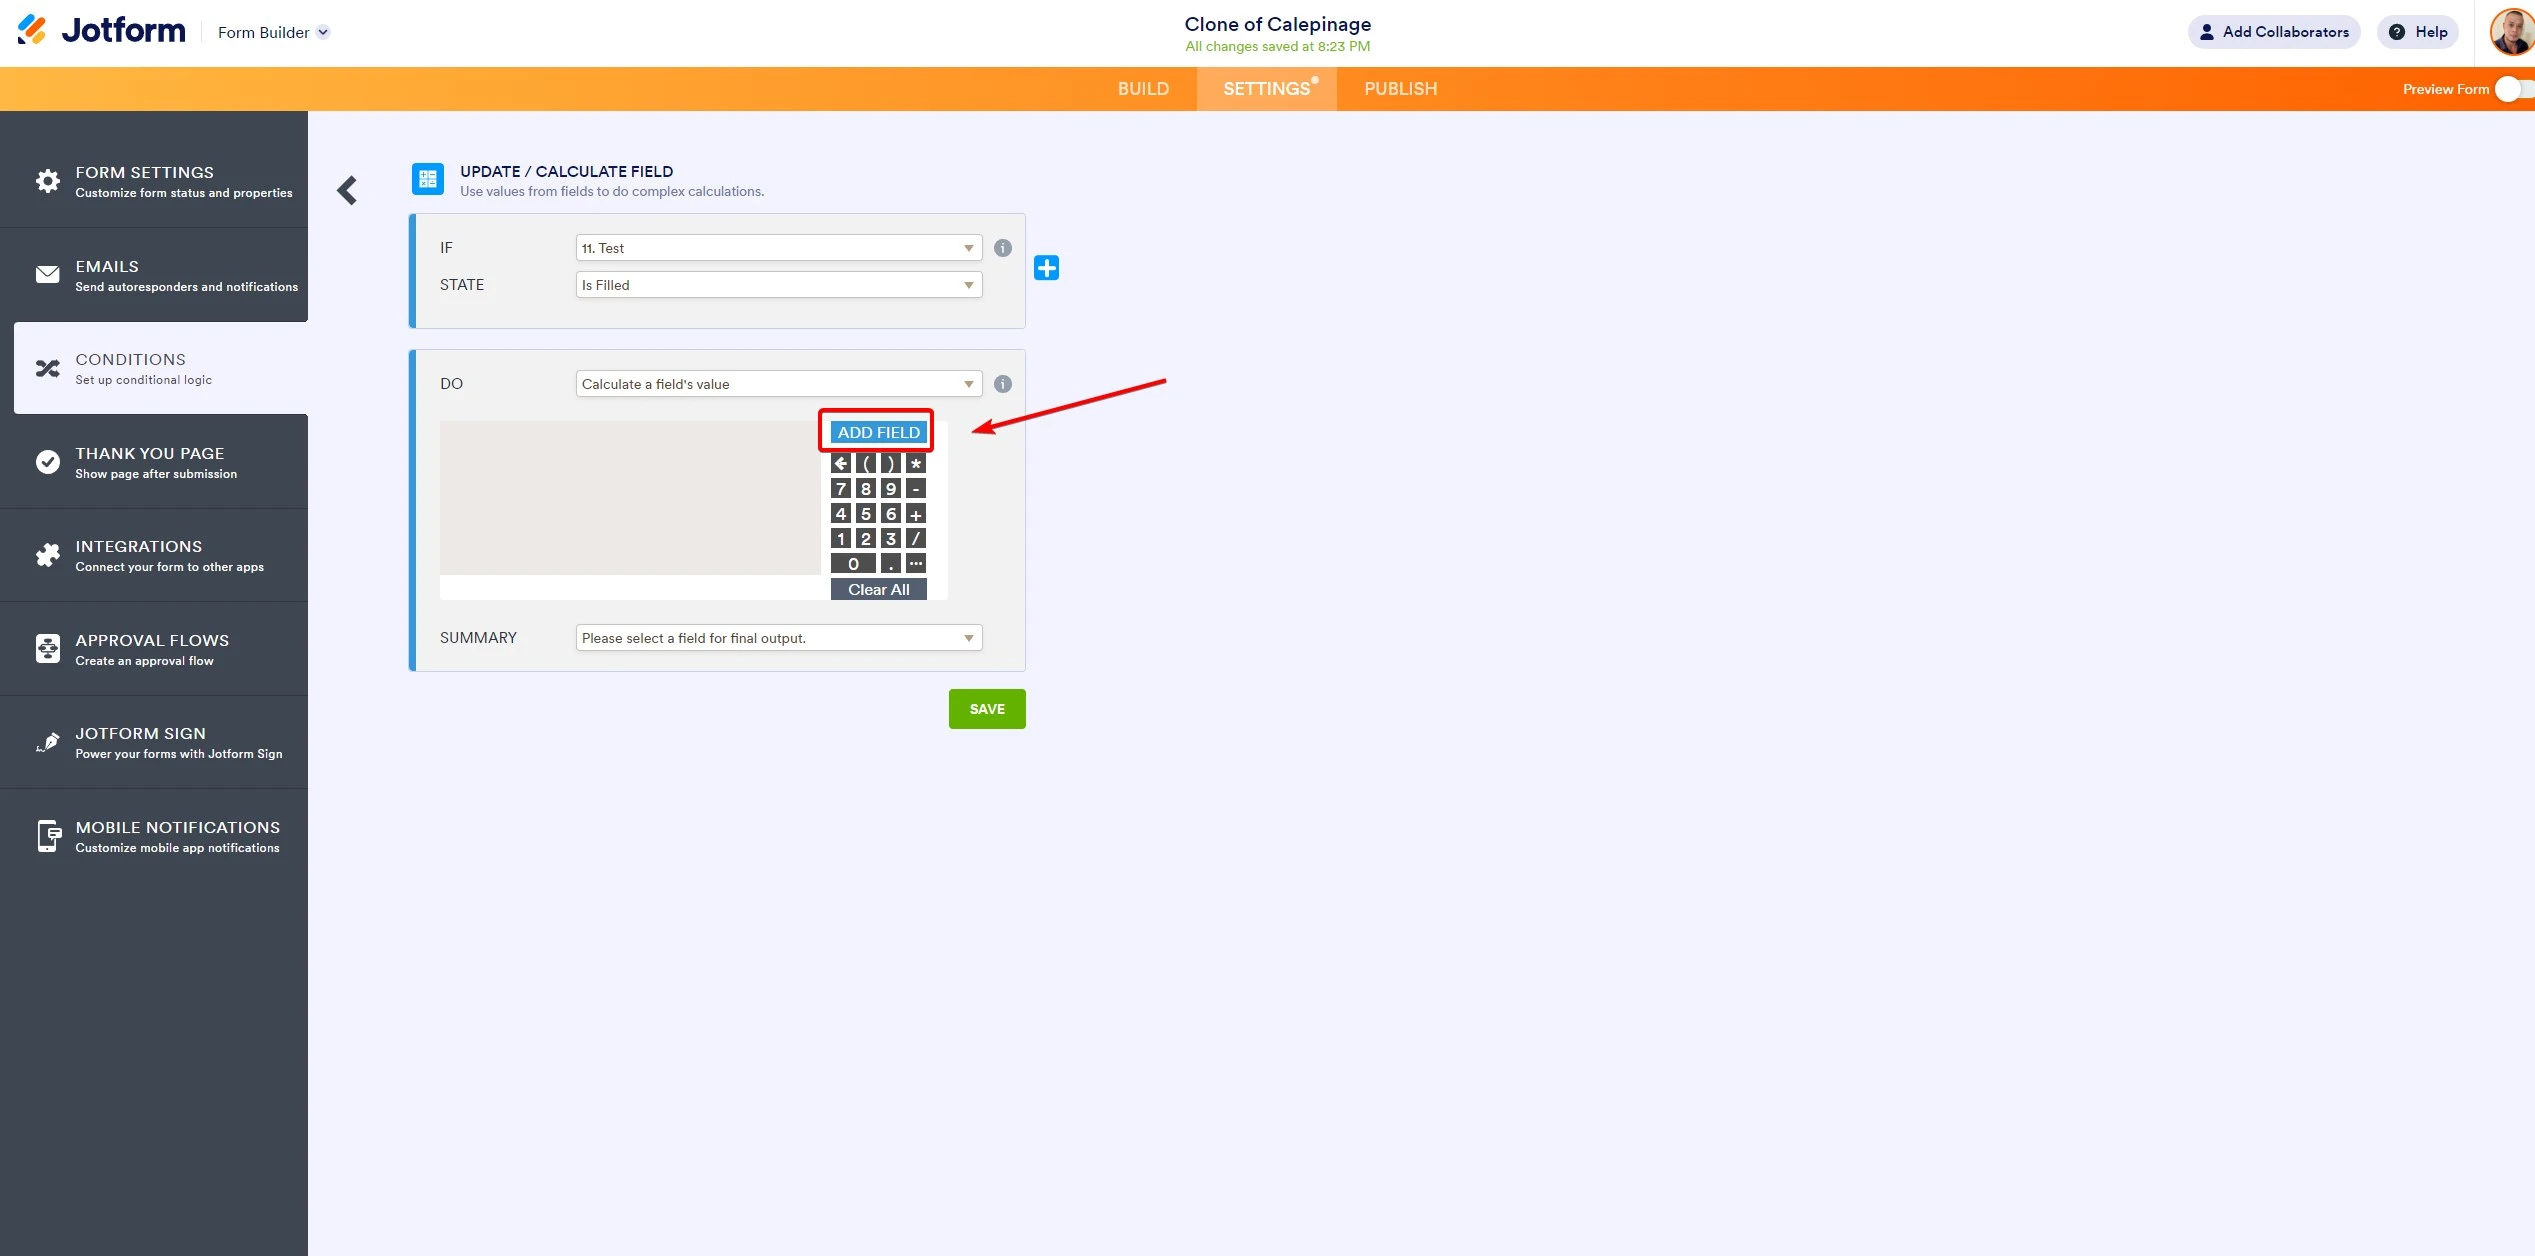Open the IF field dropdown showing 11. Test
This screenshot has width=2535, height=1256.
[x=778, y=248]
